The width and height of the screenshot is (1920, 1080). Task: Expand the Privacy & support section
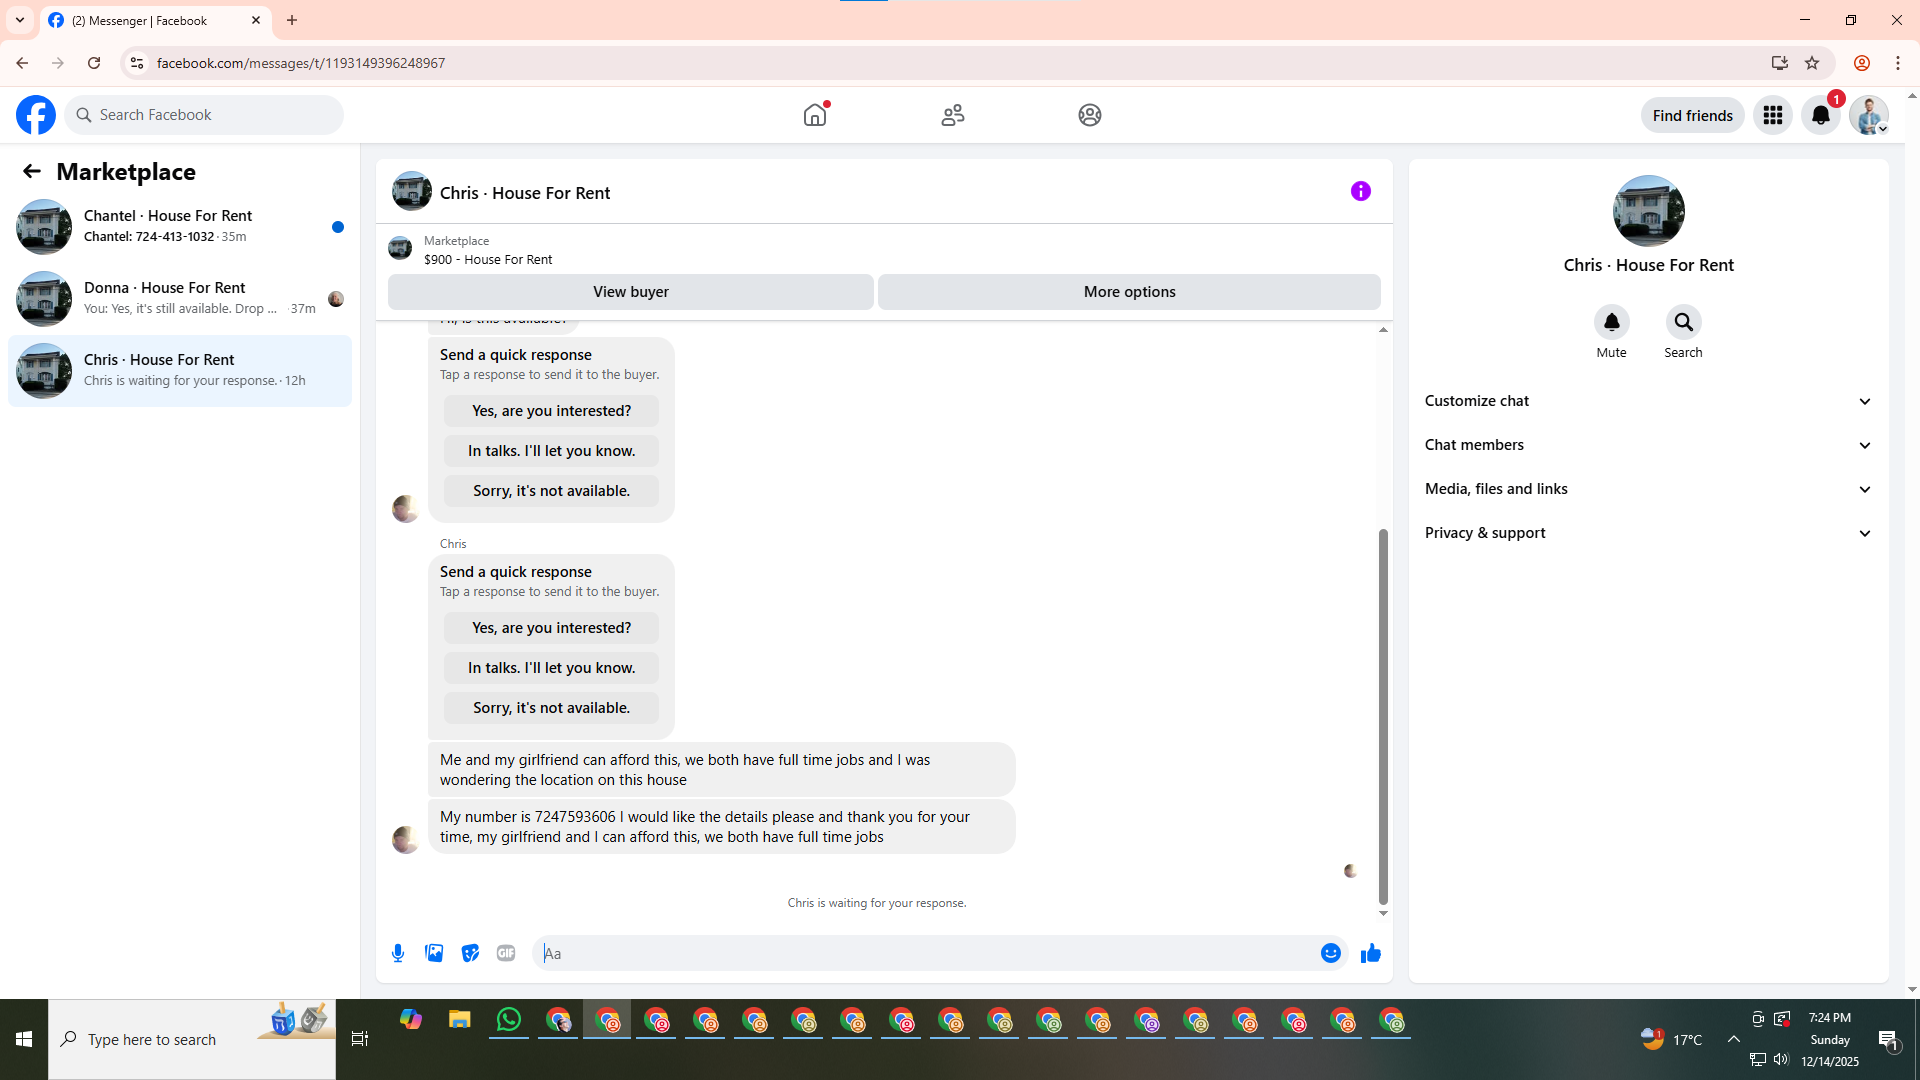click(1648, 533)
